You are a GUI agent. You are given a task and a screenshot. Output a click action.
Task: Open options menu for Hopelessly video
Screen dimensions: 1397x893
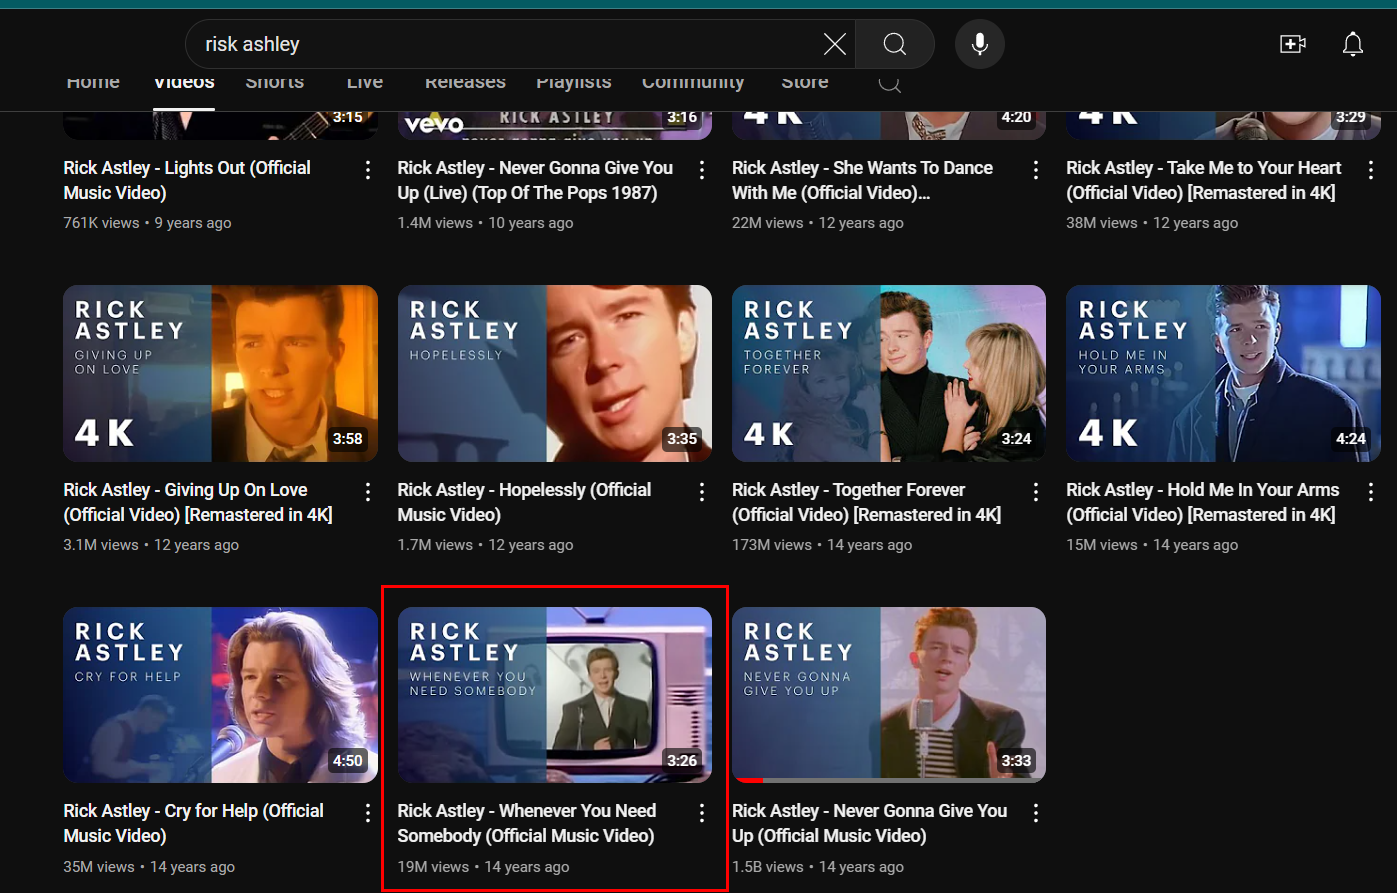[702, 492]
